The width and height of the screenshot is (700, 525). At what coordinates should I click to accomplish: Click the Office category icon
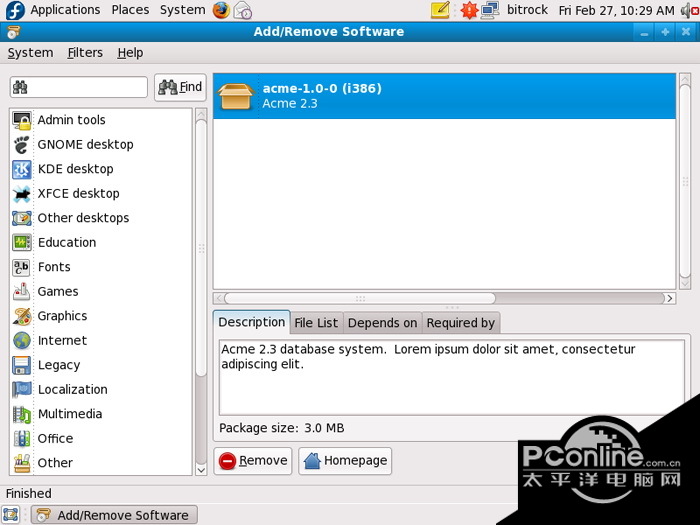[x=21, y=438]
